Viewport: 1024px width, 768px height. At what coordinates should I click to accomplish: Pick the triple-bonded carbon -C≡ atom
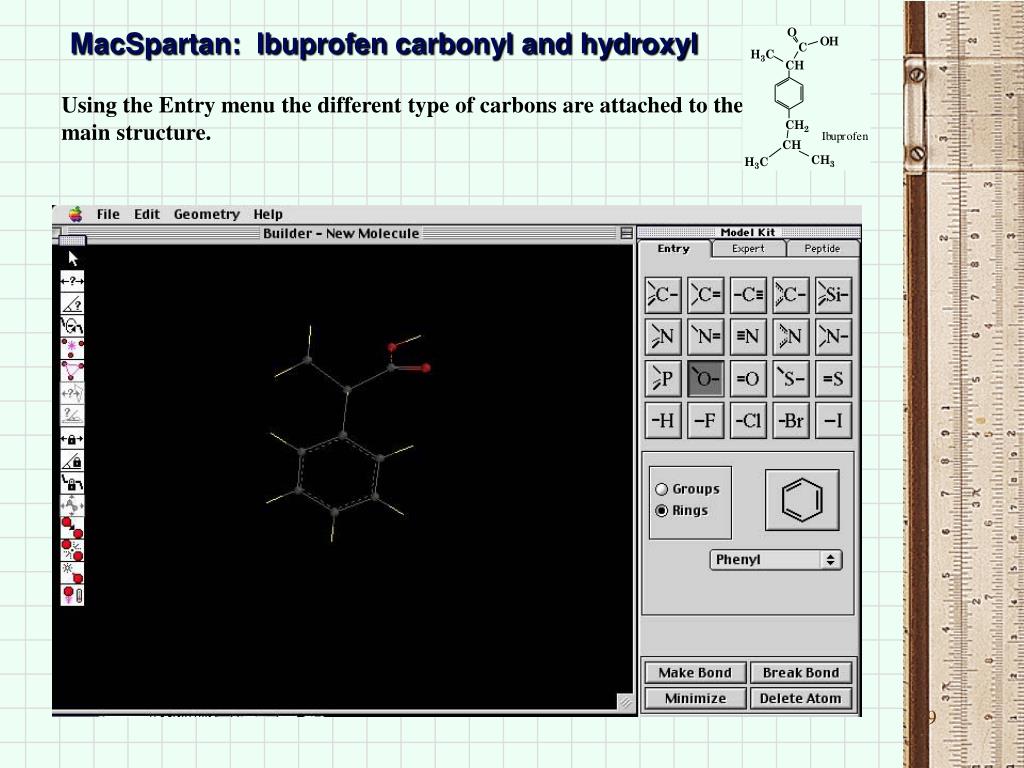click(x=748, y=295)
